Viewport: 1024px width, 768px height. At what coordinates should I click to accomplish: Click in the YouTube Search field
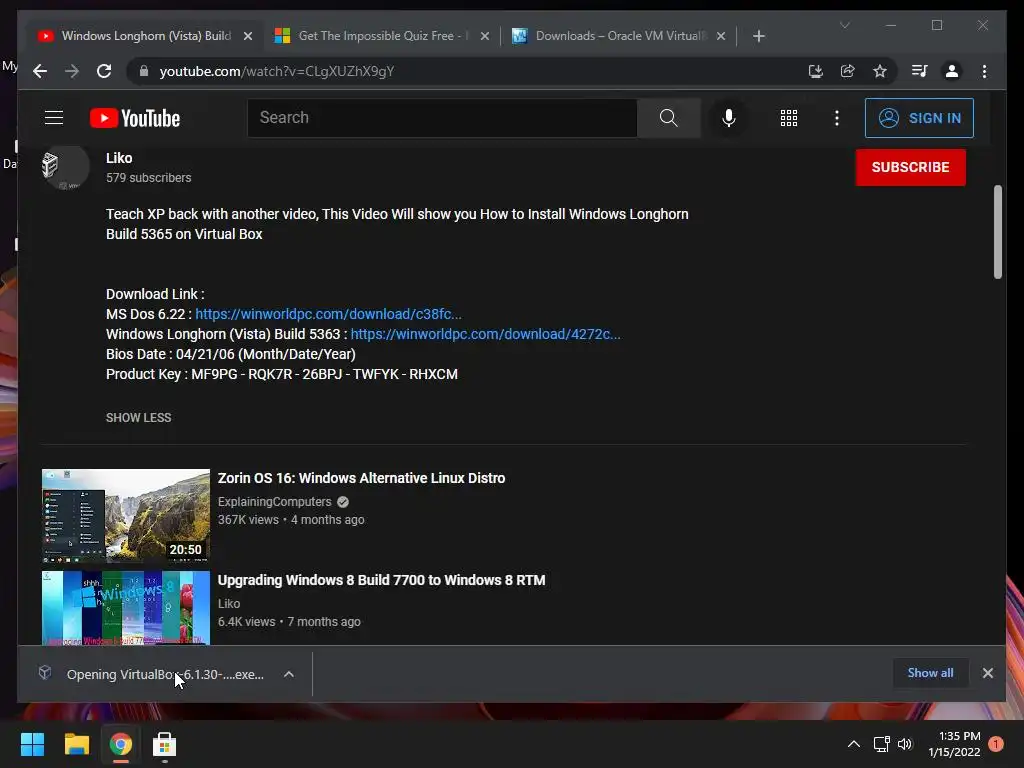click(x=442, y=118)
